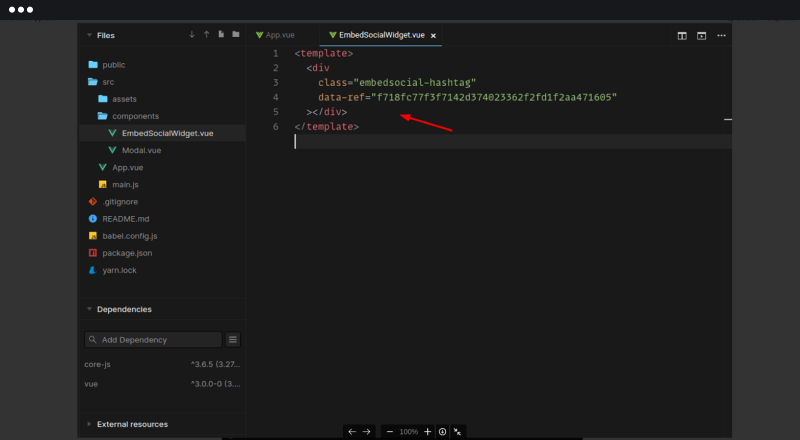Screen dimensions: 800x440
Task: Open babel.config.js file
Action: tap(130, 236)
